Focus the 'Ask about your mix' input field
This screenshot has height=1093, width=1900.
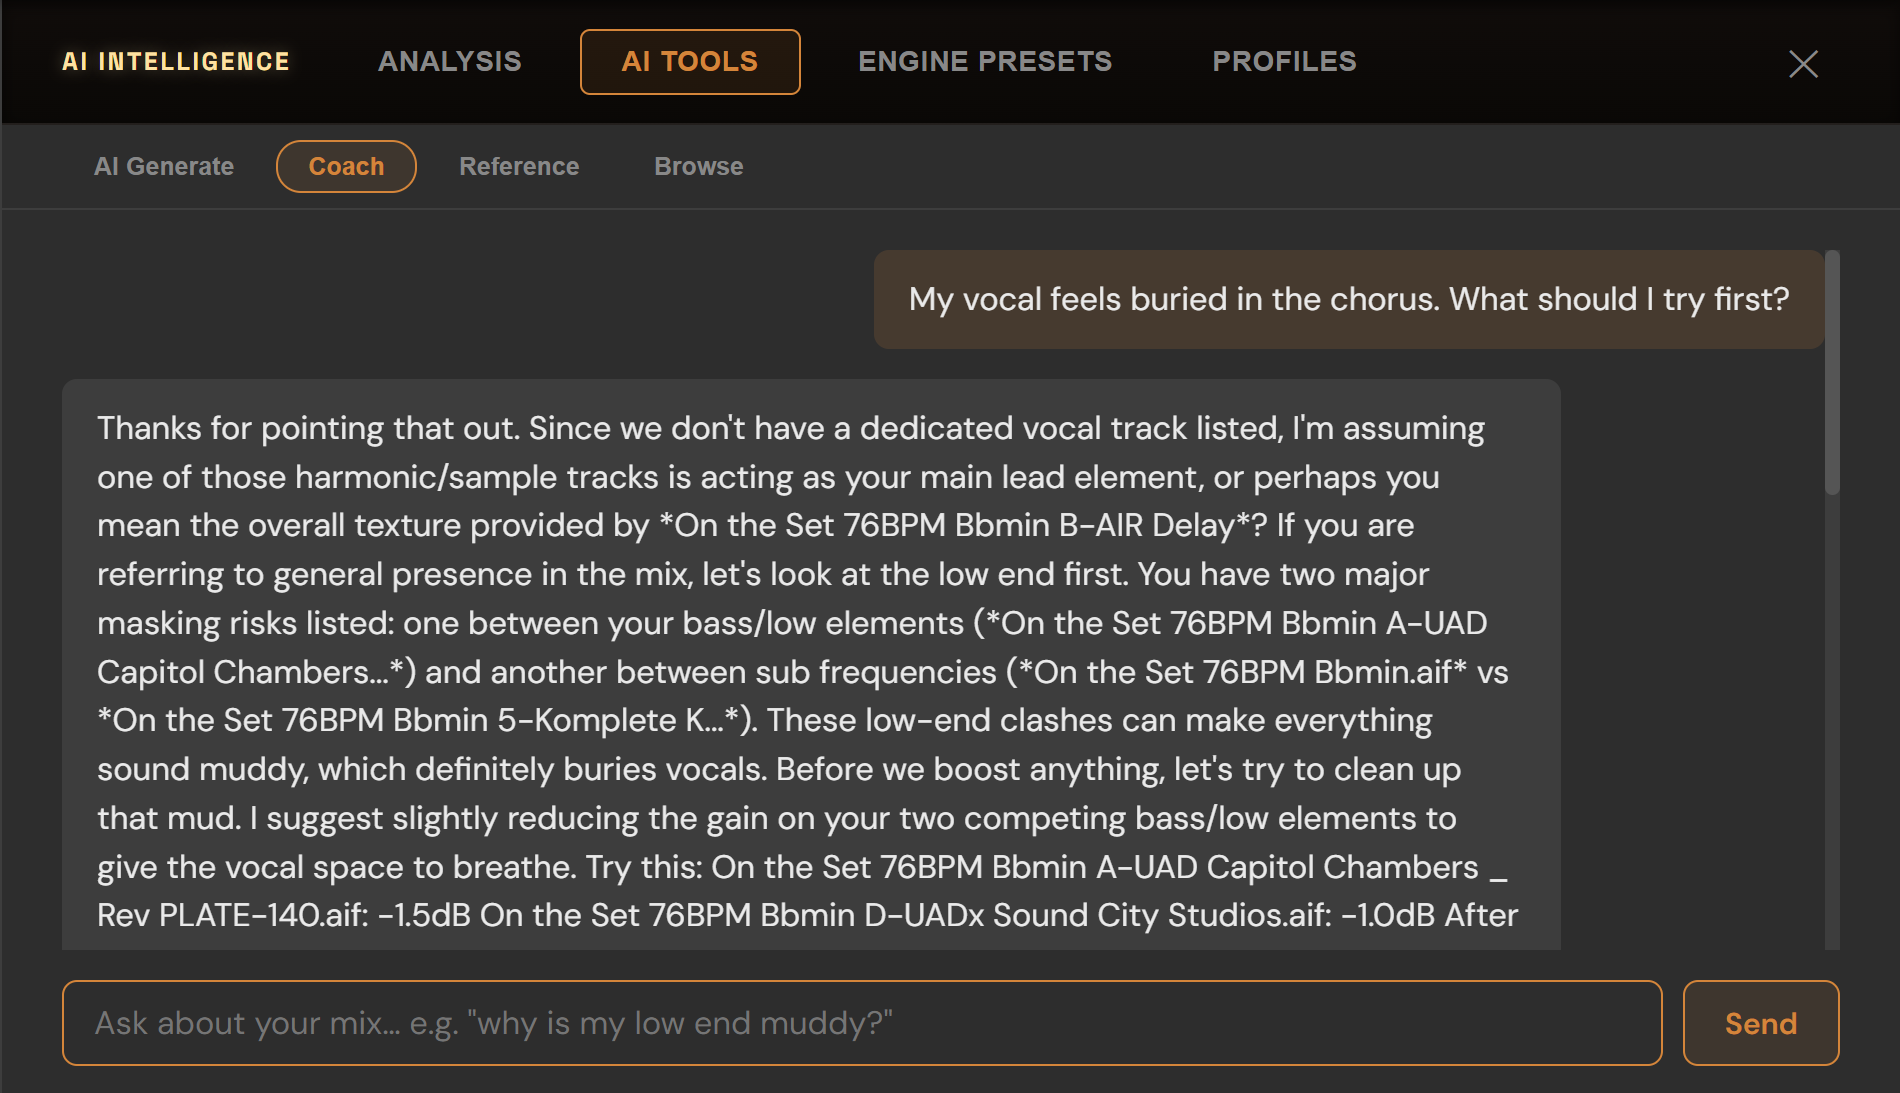862,1023
